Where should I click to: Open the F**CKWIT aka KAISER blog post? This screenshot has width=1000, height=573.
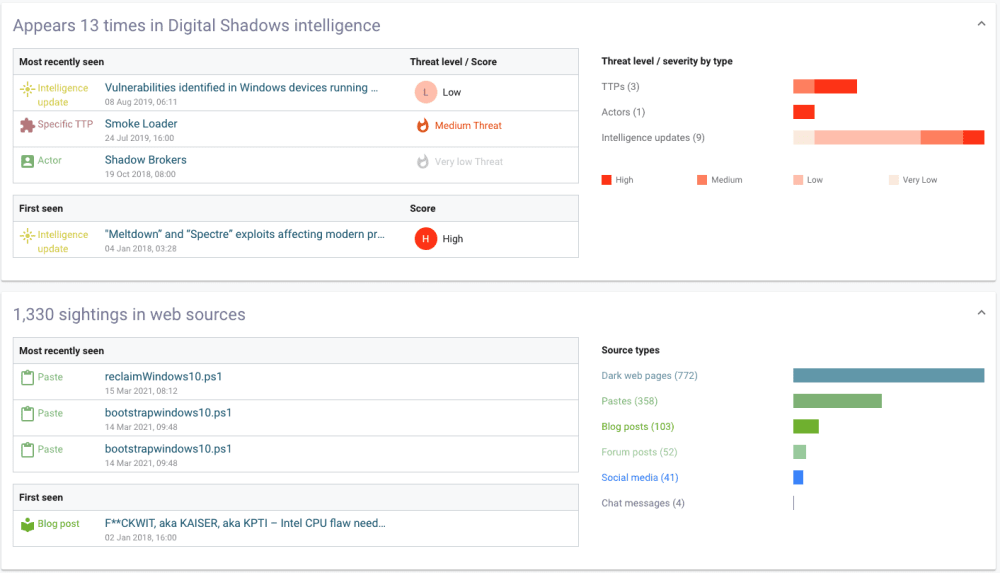point(245,523)
